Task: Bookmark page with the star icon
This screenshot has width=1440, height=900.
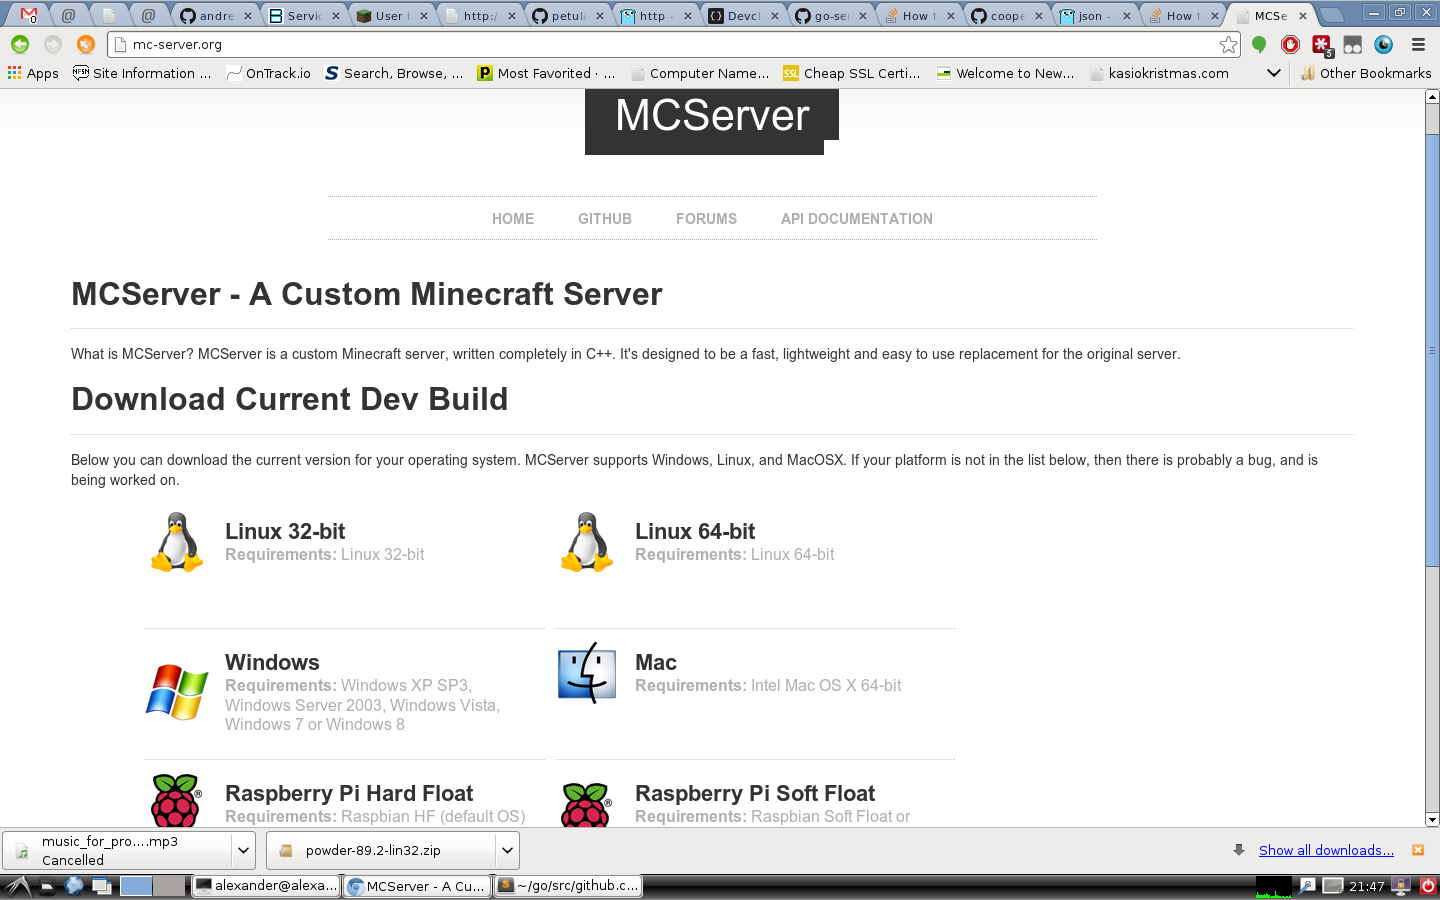Action: [x=1228, y=44]
